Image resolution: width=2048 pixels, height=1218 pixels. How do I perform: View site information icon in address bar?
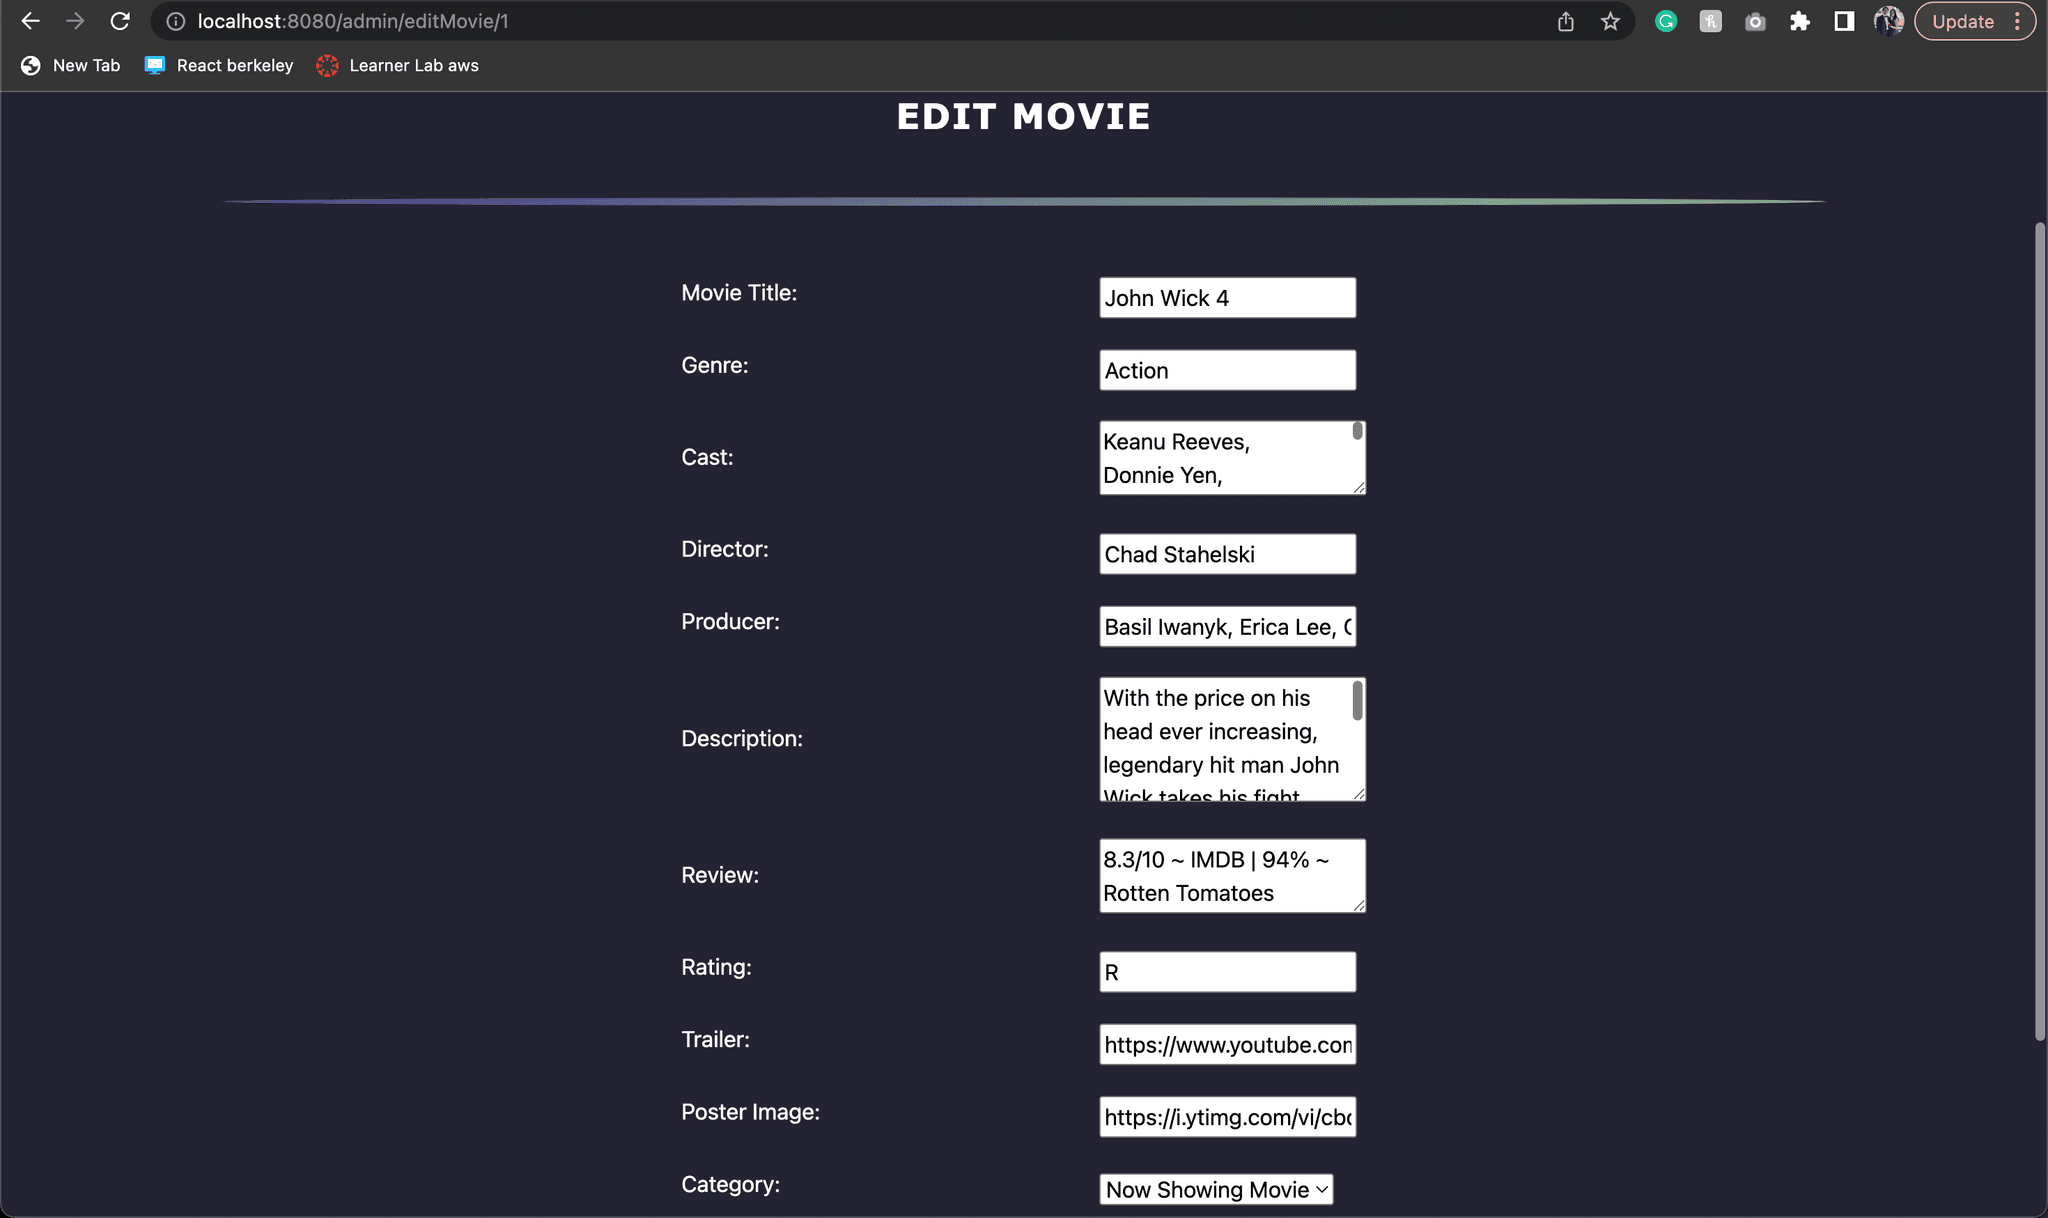(176, 21)
